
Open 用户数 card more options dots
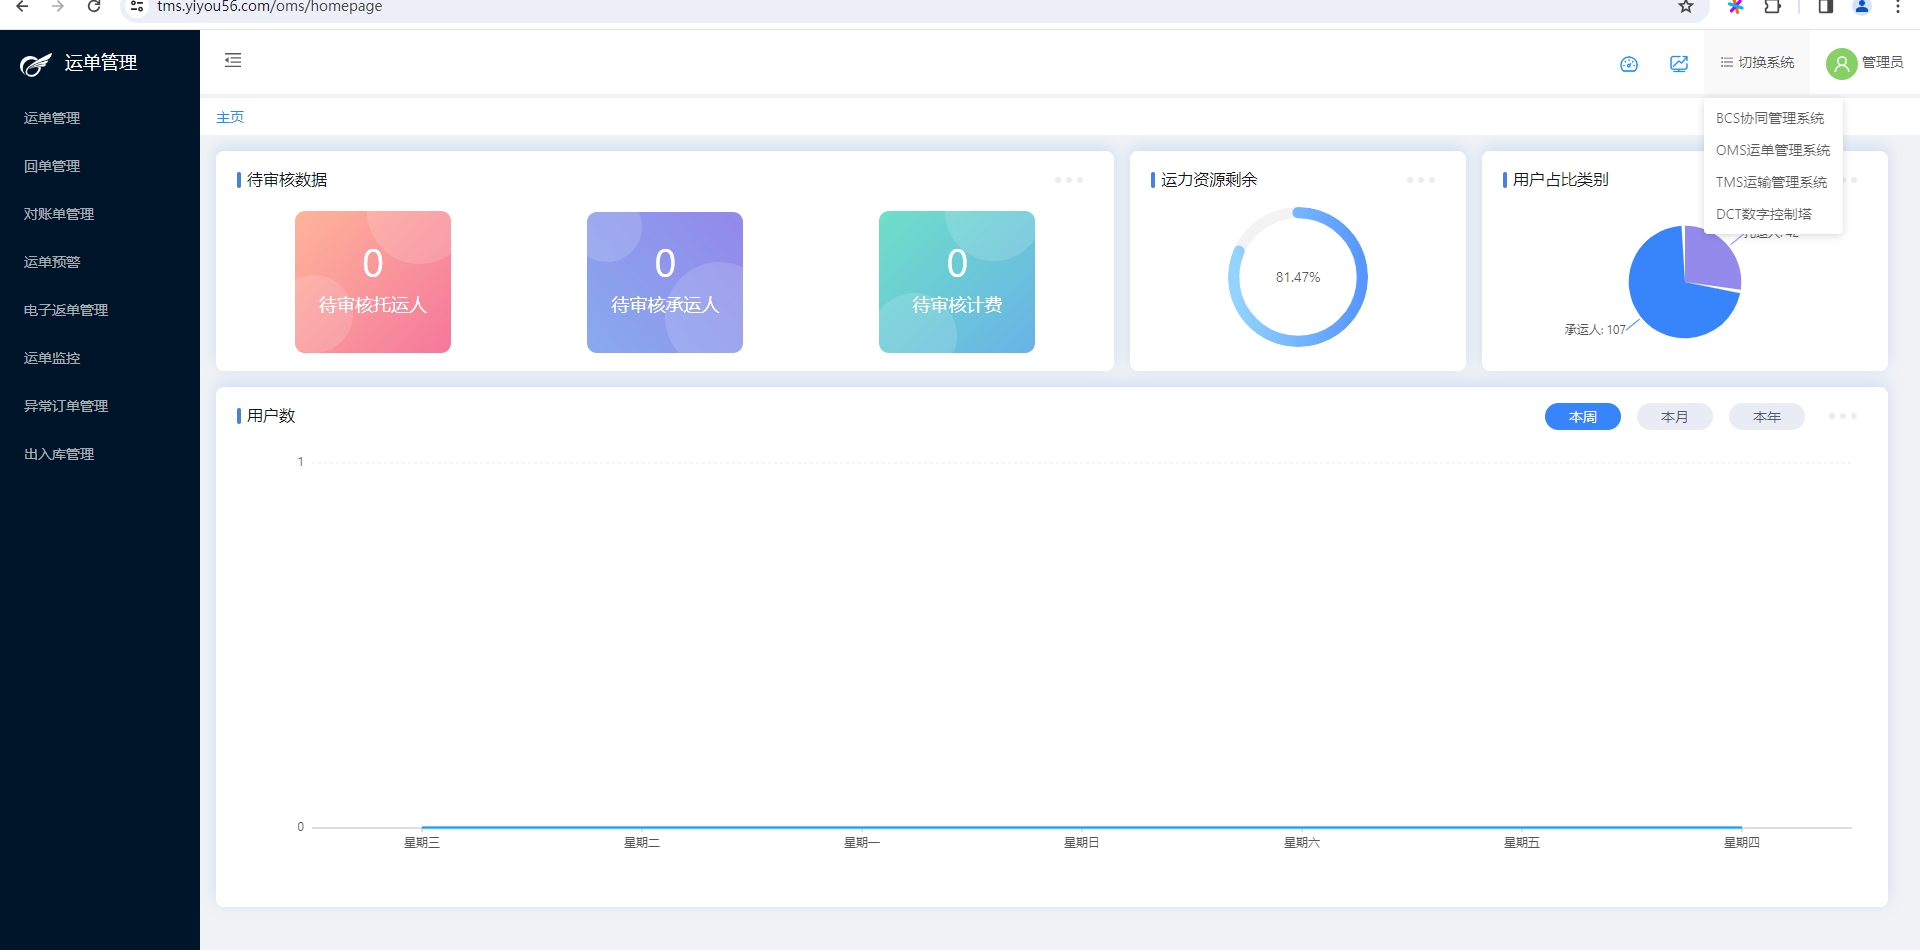(1843, 416)
